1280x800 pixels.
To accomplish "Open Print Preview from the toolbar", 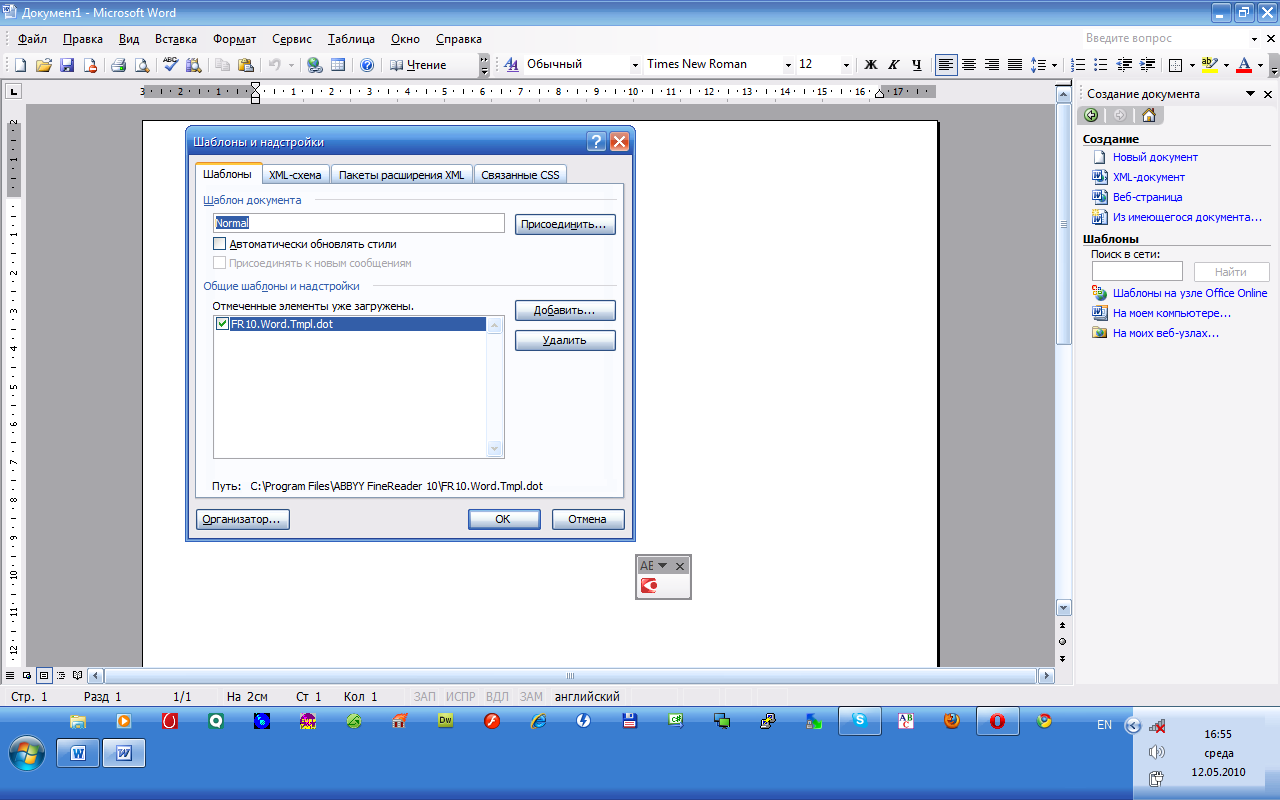I will (x=142, y=65).
